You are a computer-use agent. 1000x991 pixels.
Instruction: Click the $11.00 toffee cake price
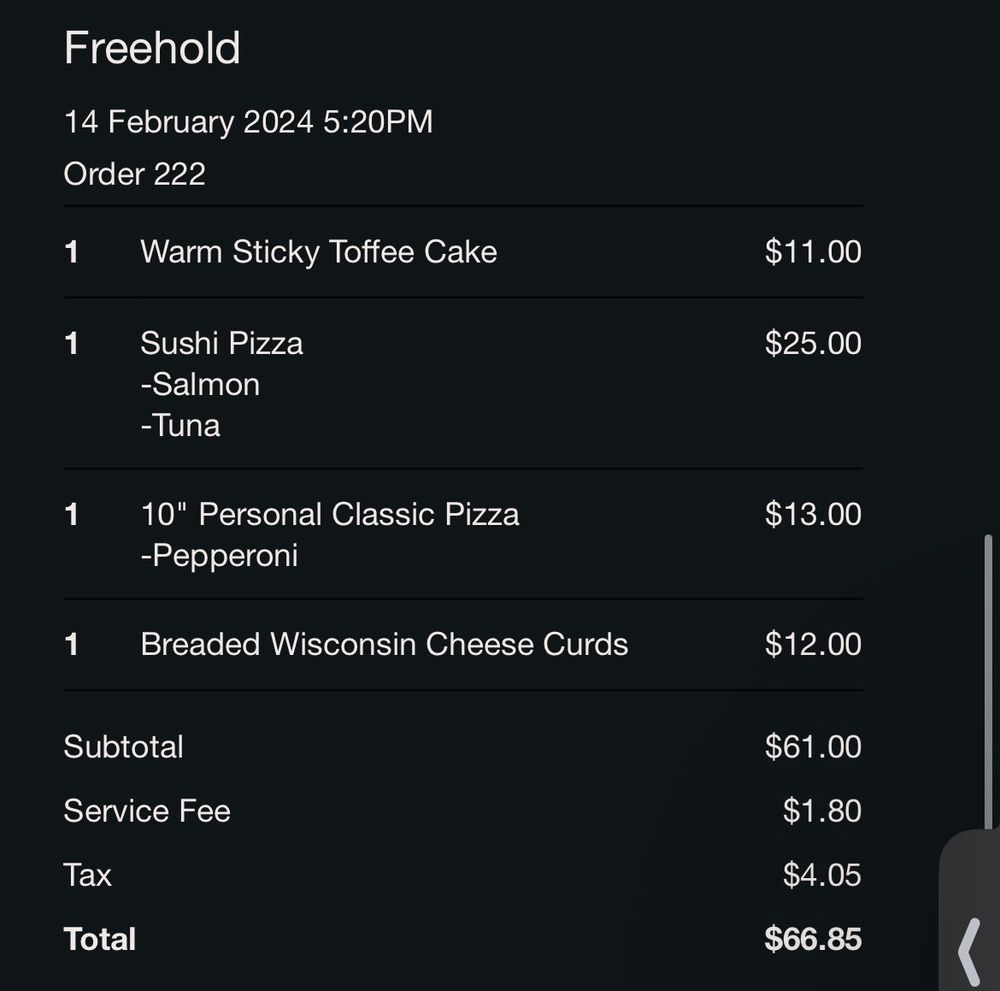[812, 251]
